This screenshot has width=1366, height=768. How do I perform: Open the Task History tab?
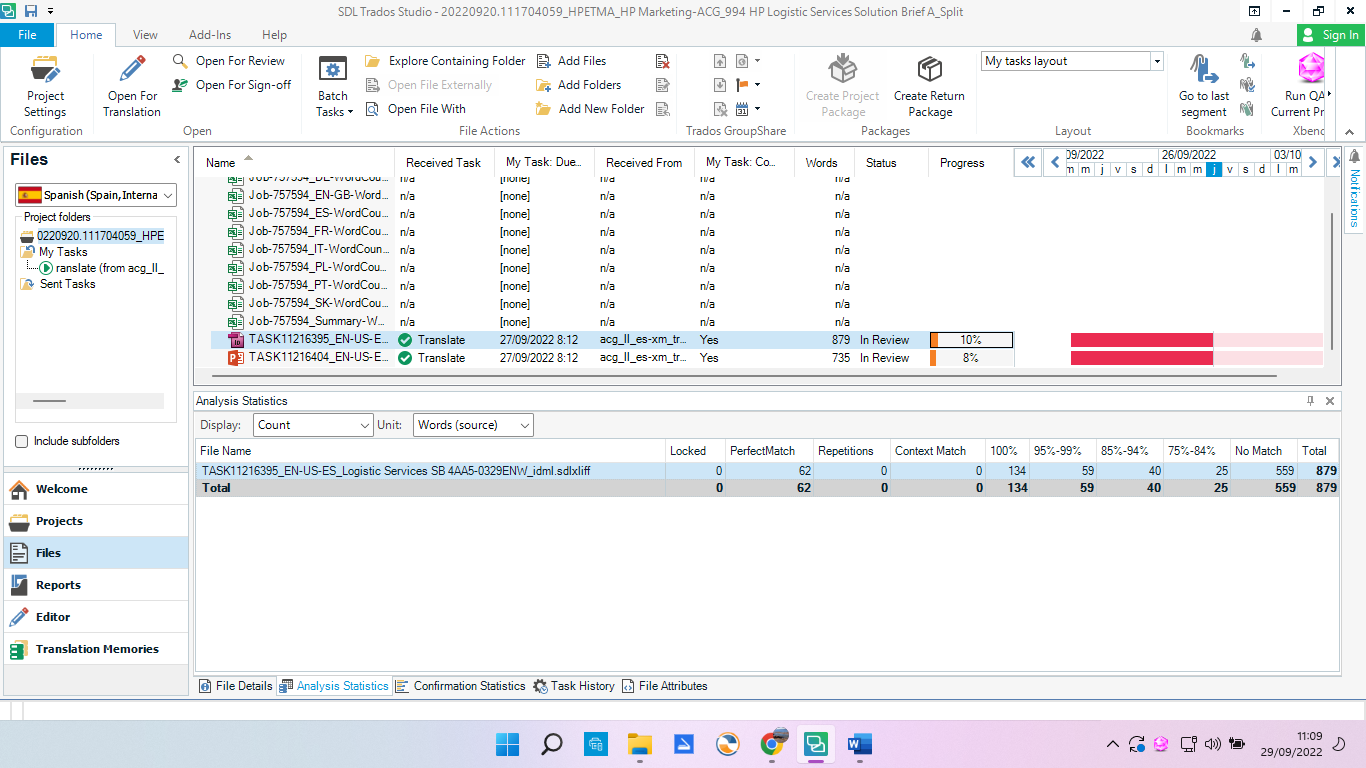click(574, 686)
